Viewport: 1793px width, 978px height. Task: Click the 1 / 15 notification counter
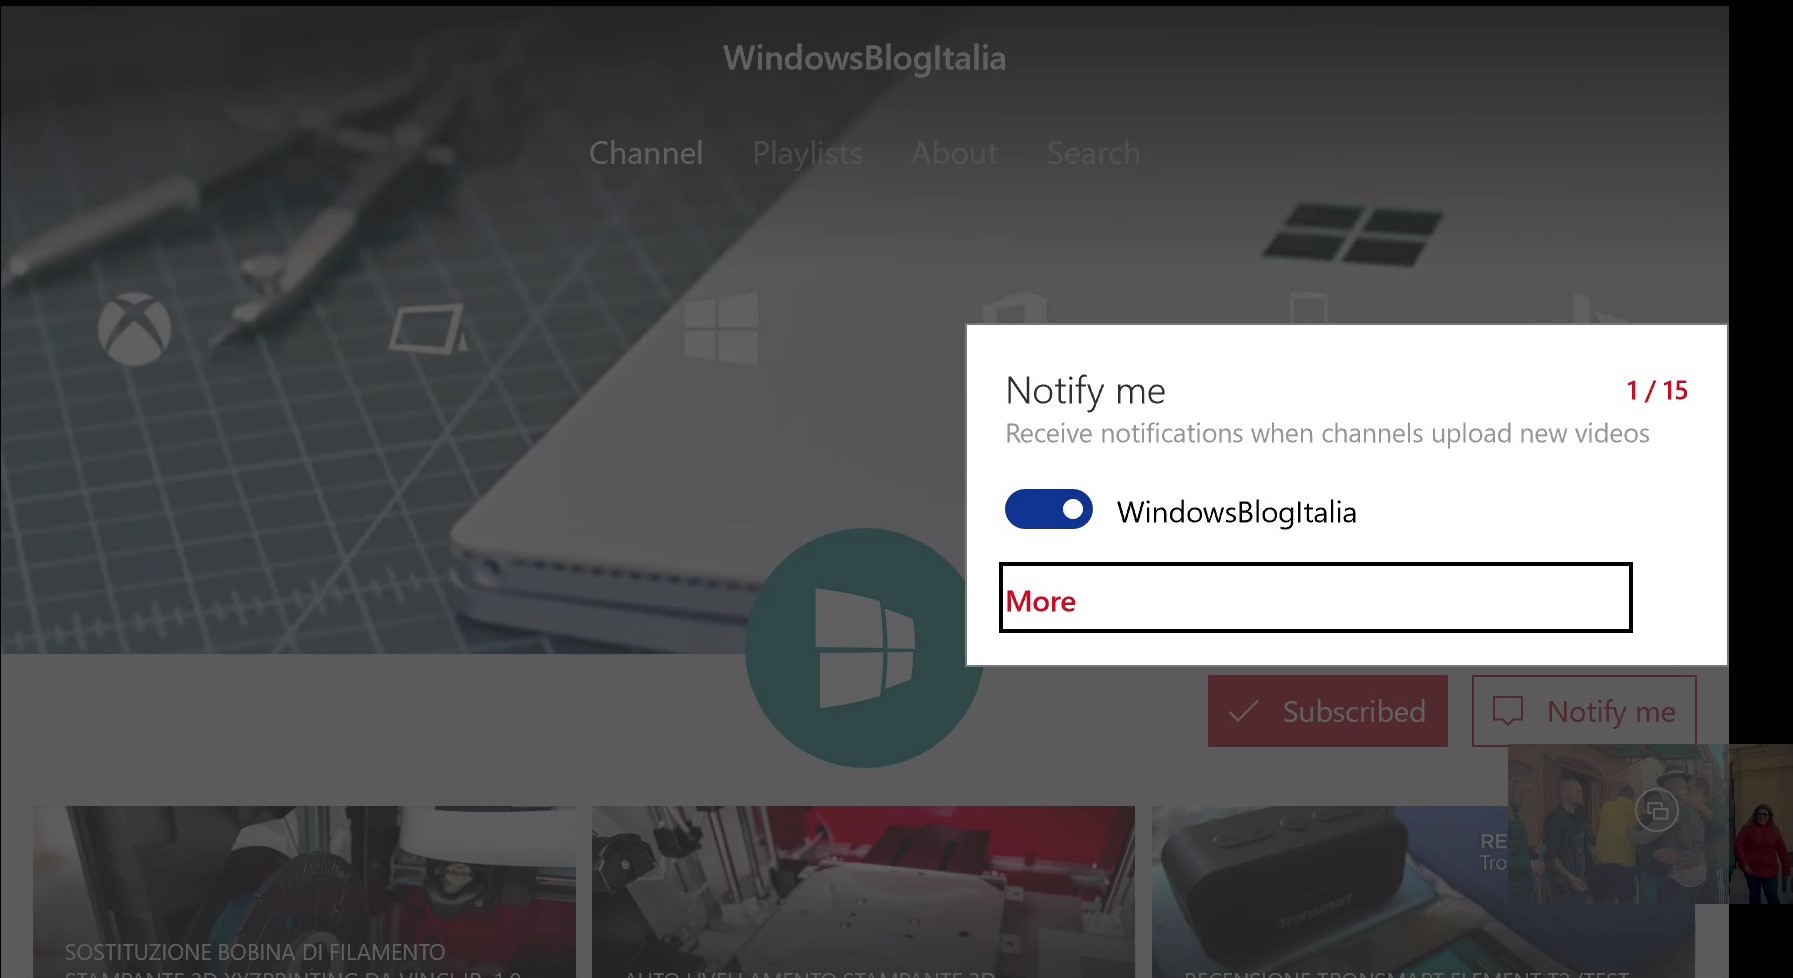tap(1657, 390)
